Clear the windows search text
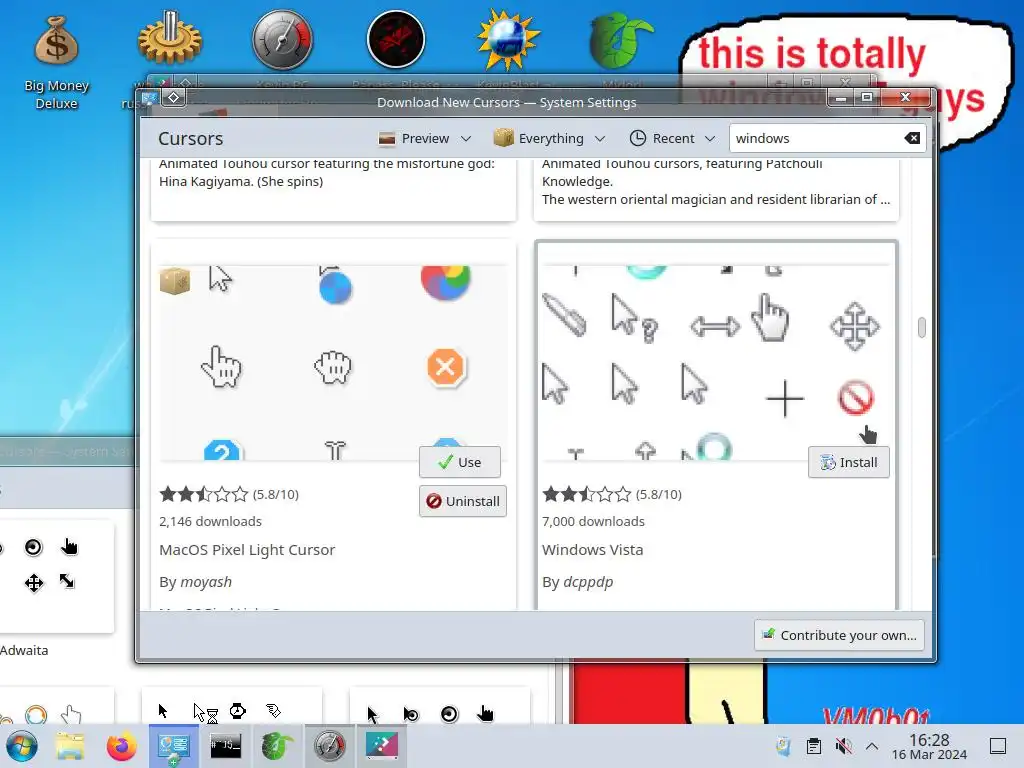The image size is (1024, 768). point(912,138)
